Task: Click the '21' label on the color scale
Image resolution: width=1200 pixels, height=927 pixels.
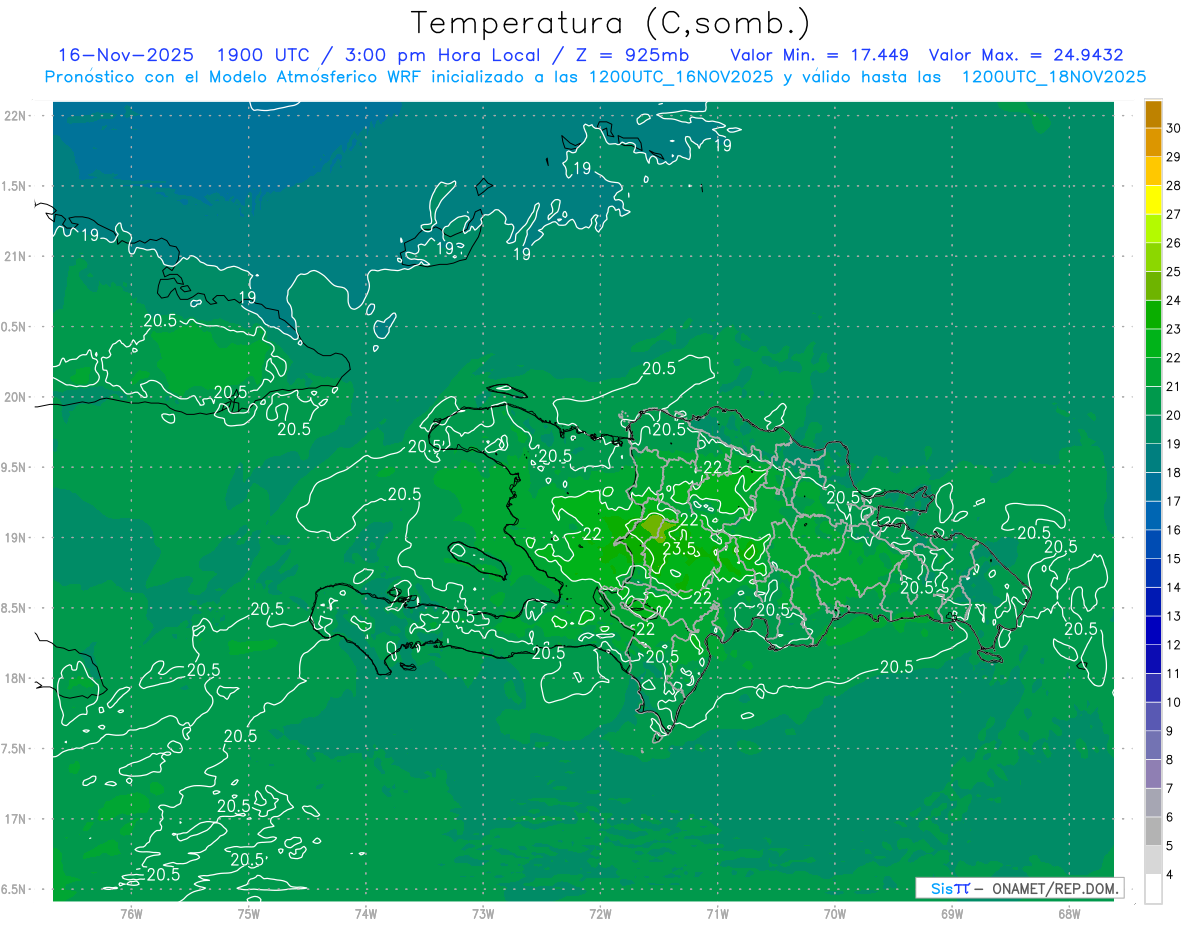Action: point(1173,386)
